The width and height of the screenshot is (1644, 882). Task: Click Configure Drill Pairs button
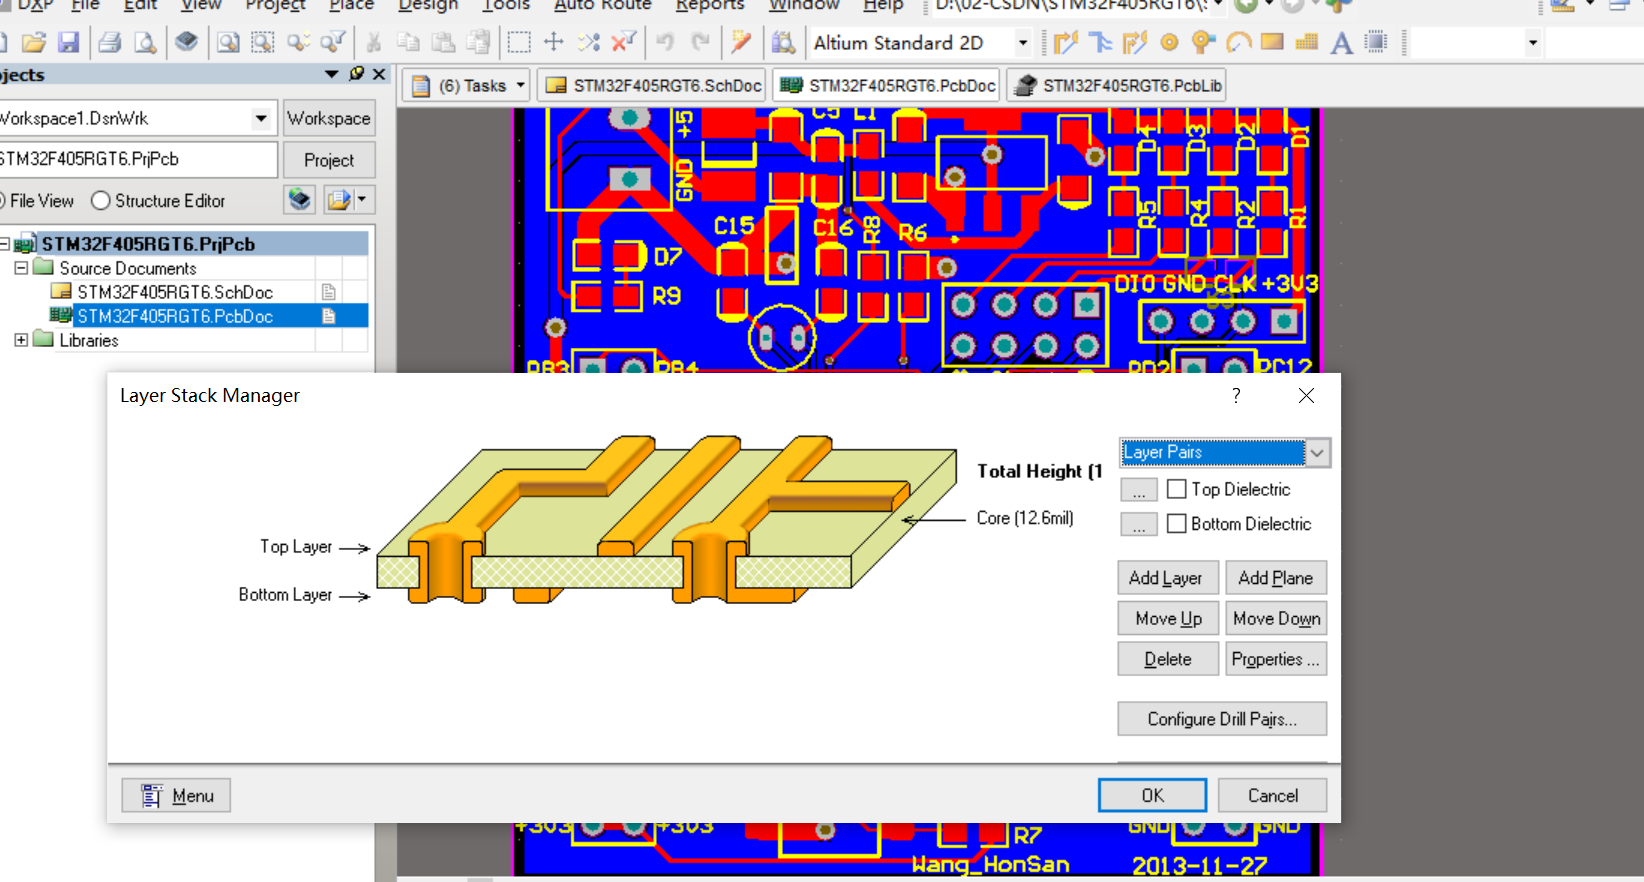[1222, 719]
